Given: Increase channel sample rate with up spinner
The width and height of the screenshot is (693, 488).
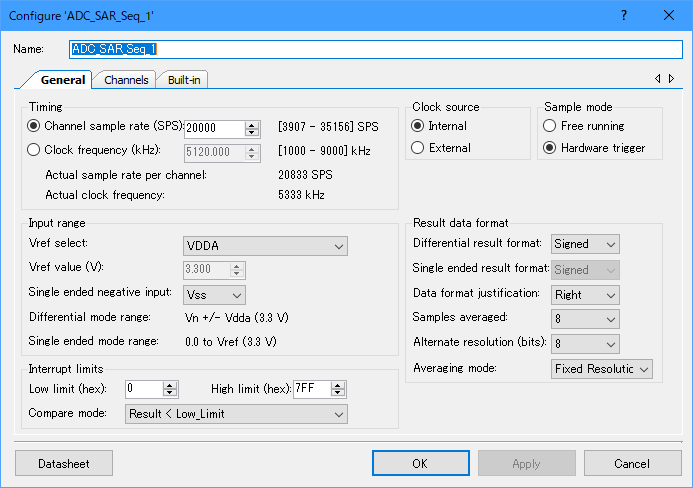Looking at the screenshot, I should click(253, 124).
